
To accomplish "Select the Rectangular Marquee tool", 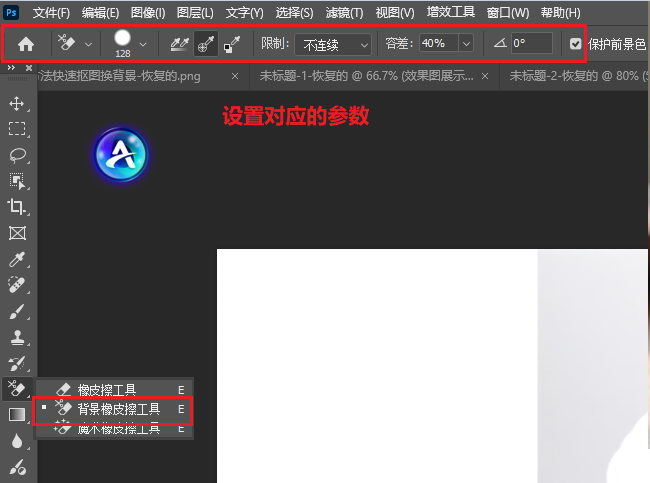I will pyautogui.click(x=17, y=129).
